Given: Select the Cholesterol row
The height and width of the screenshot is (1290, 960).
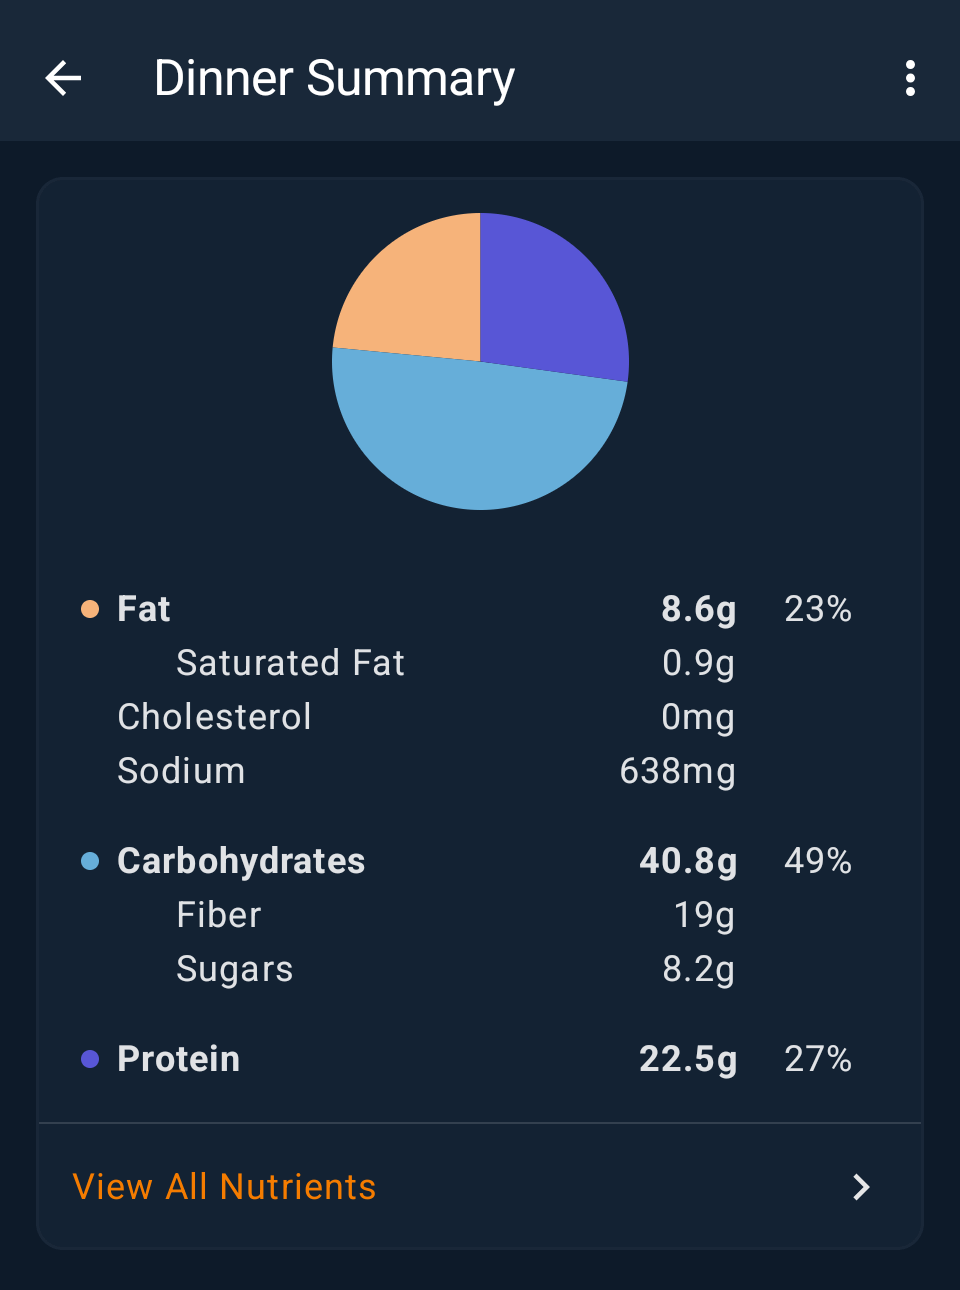Looking at the screenshot, I should (214, 717).
